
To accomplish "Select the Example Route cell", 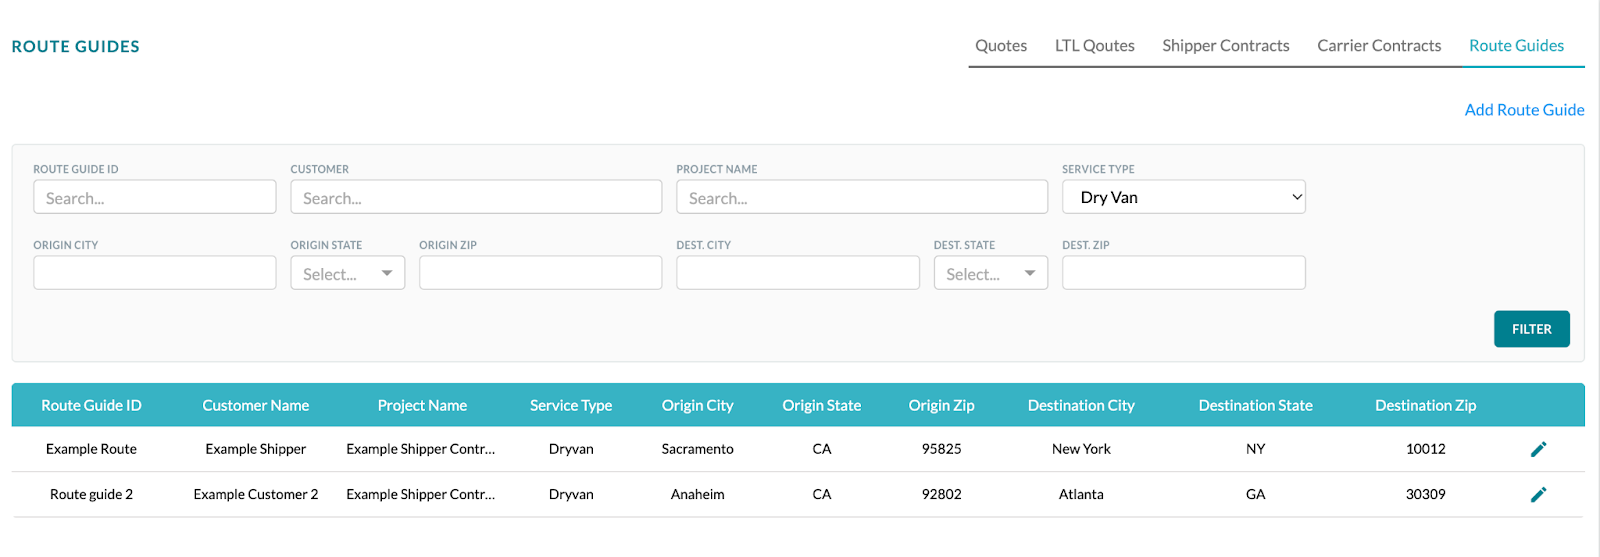I will click(x=91, y=449).
